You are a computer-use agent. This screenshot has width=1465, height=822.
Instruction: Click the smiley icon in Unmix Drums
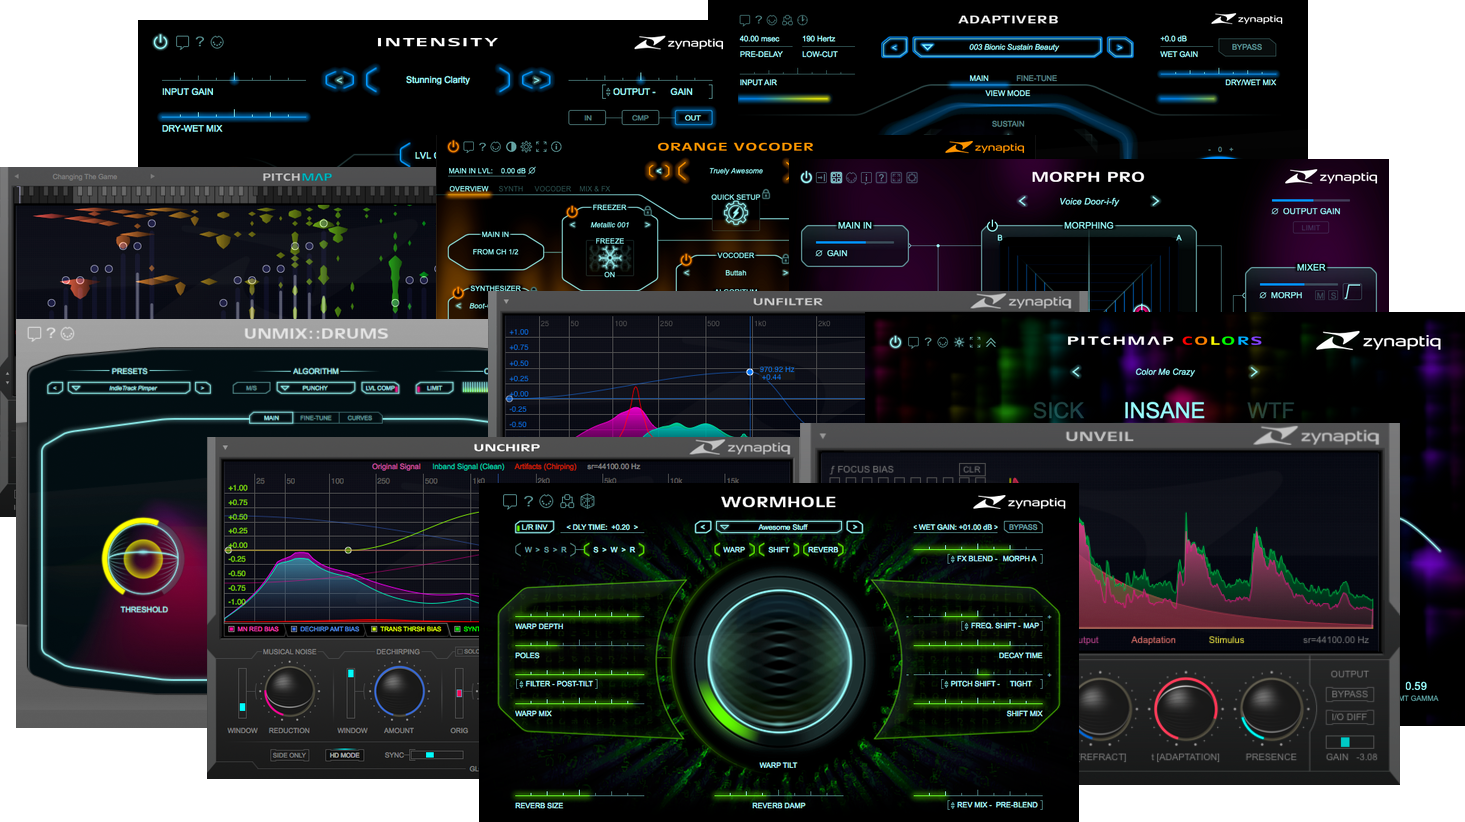coord(67,333)
